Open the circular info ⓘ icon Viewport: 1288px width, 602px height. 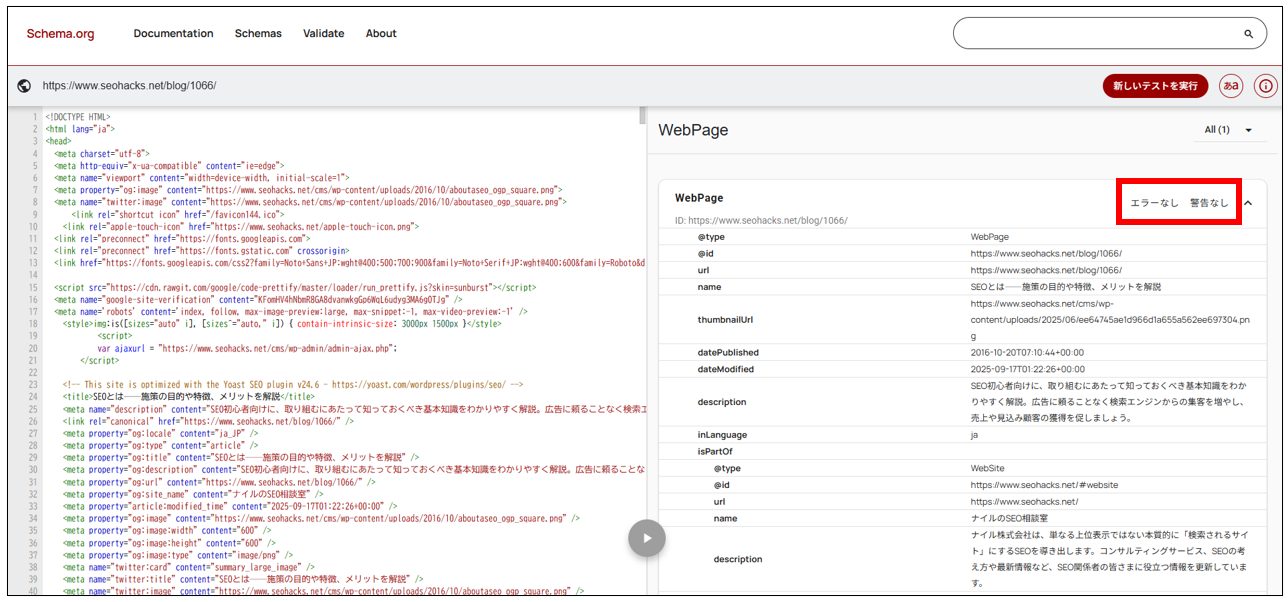tap(1264, 86)
